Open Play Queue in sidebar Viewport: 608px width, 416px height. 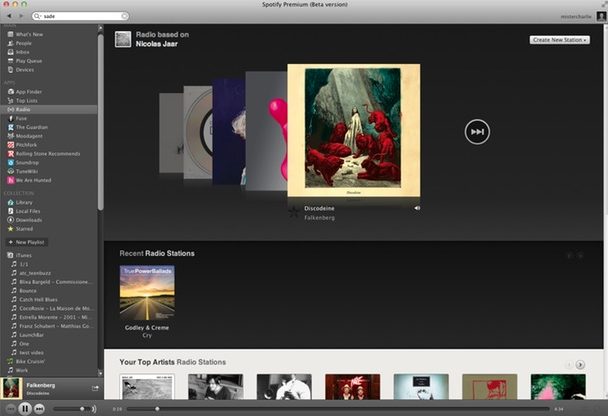pos(29,61)
